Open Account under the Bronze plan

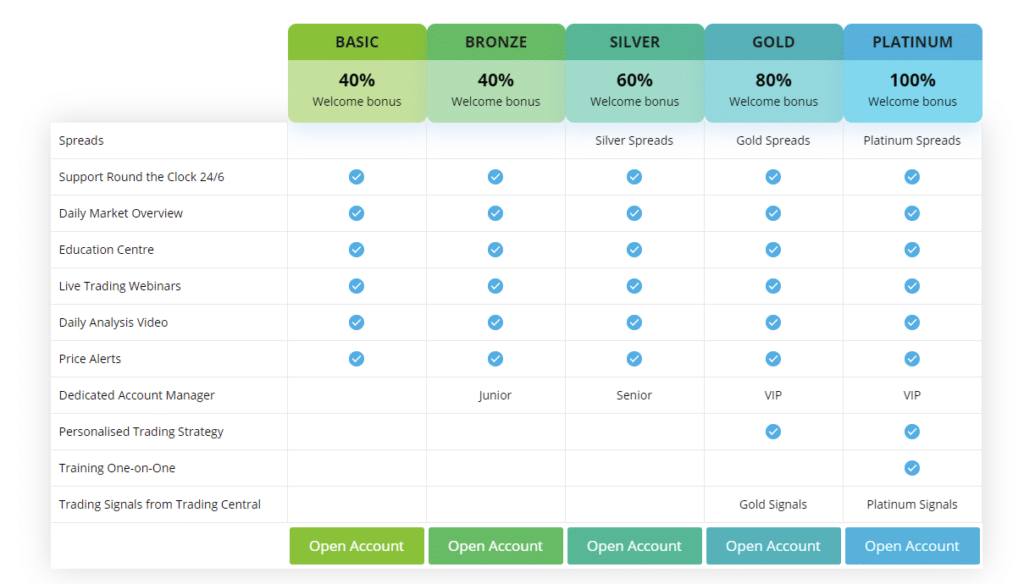[495, 545]
